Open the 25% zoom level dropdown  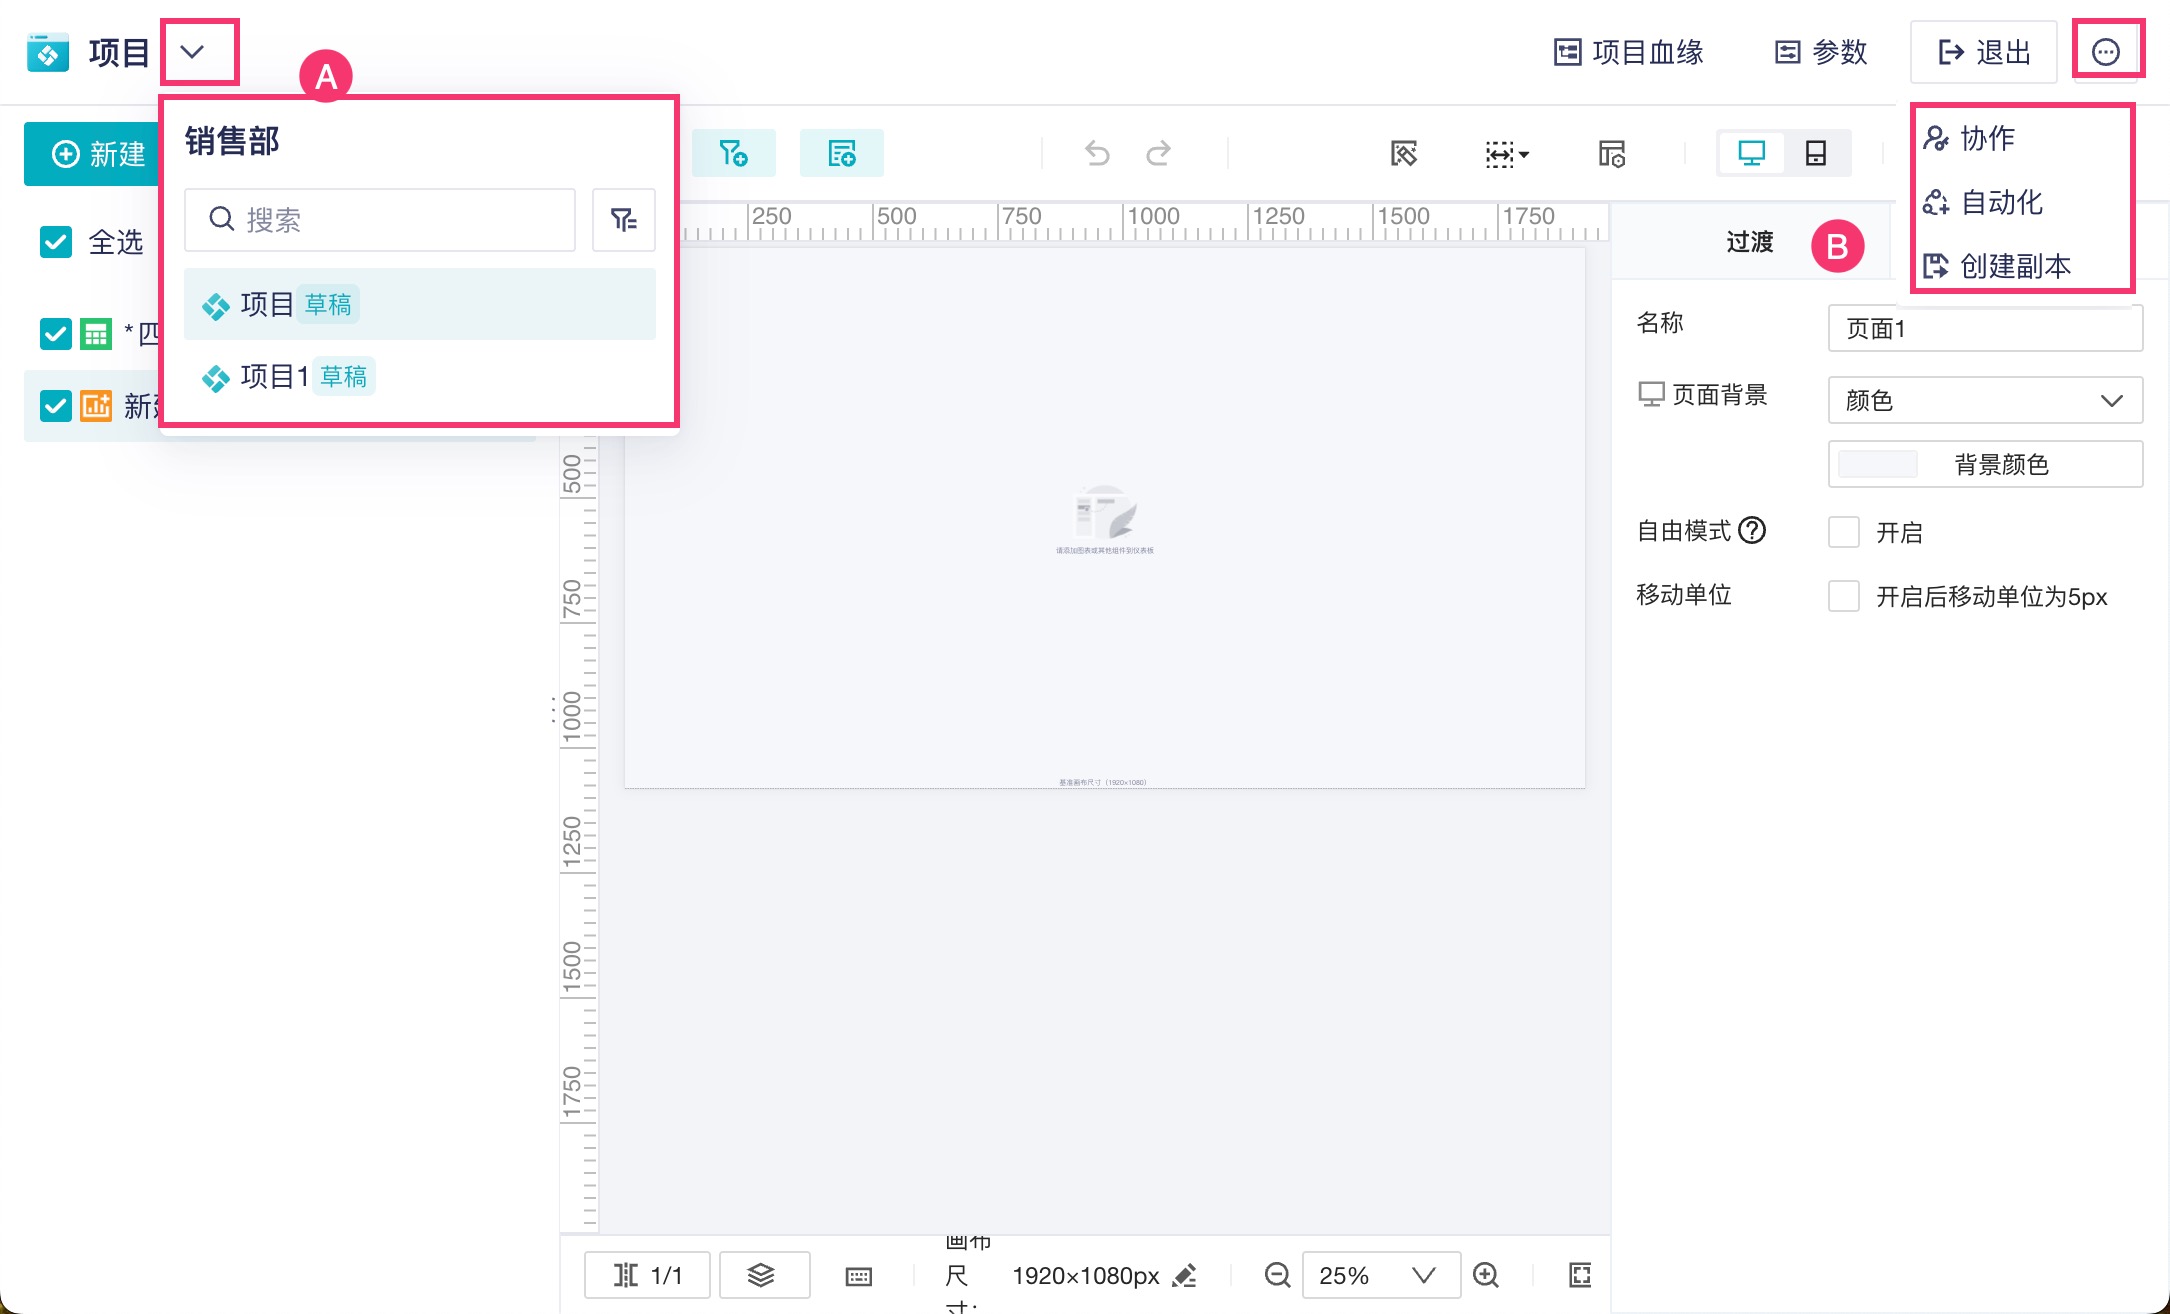(x=1379, y=1275)
